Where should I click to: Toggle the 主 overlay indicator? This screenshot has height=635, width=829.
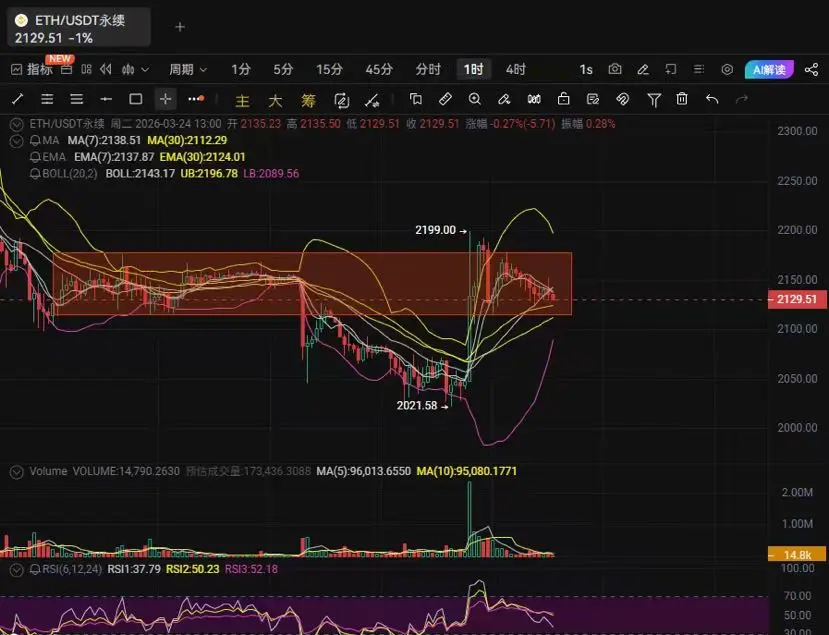(242, 100)
